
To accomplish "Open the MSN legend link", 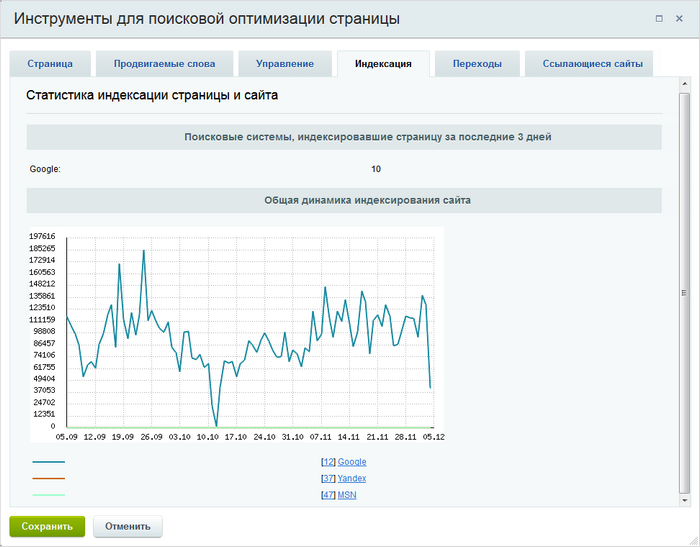I will [x=347, y=495].
